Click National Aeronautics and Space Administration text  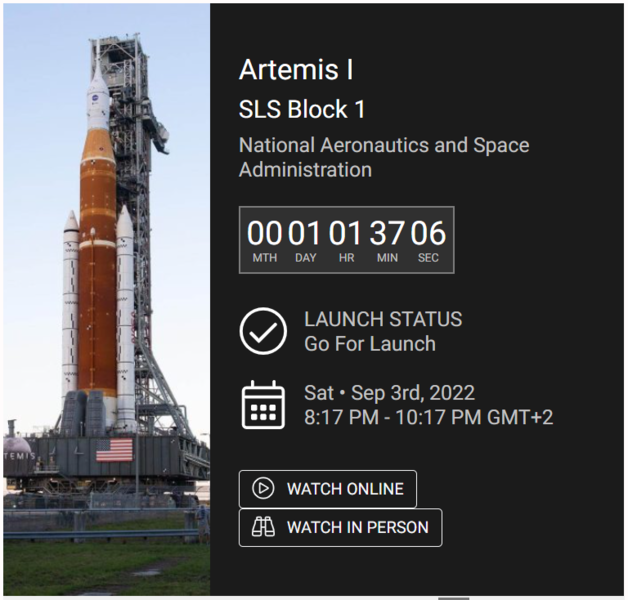point(384,157)
